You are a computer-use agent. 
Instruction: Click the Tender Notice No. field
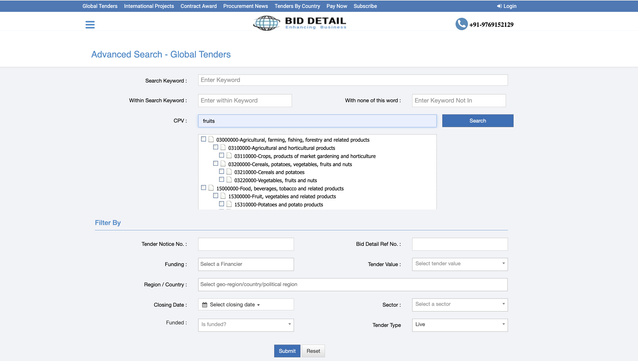pos(246,244)
